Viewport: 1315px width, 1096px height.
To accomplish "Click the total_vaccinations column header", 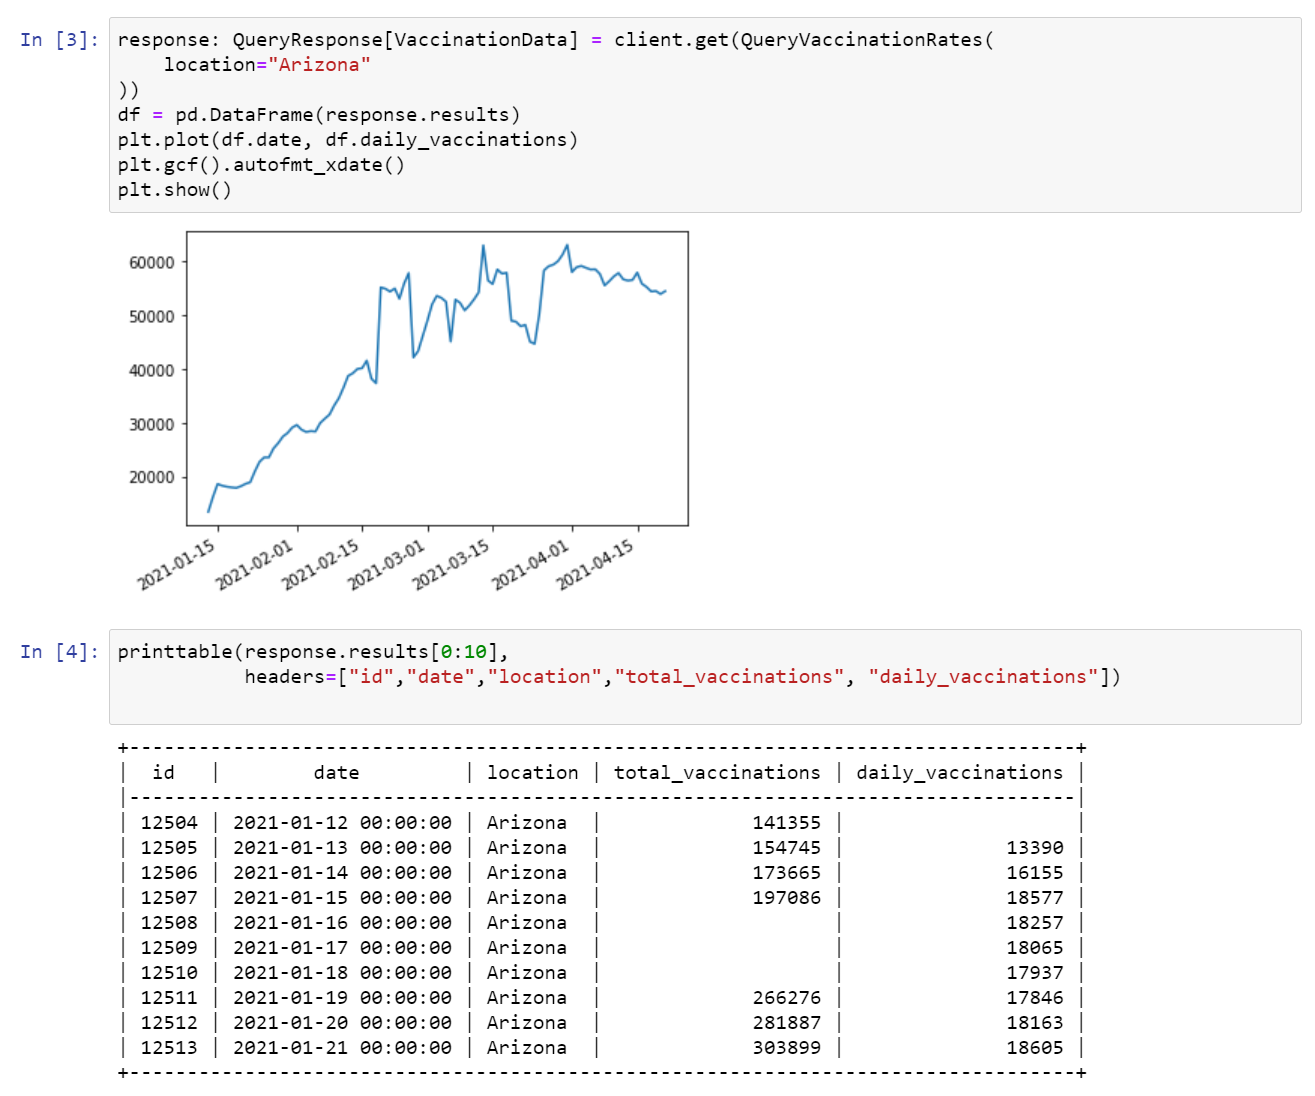I will (717, 773).
